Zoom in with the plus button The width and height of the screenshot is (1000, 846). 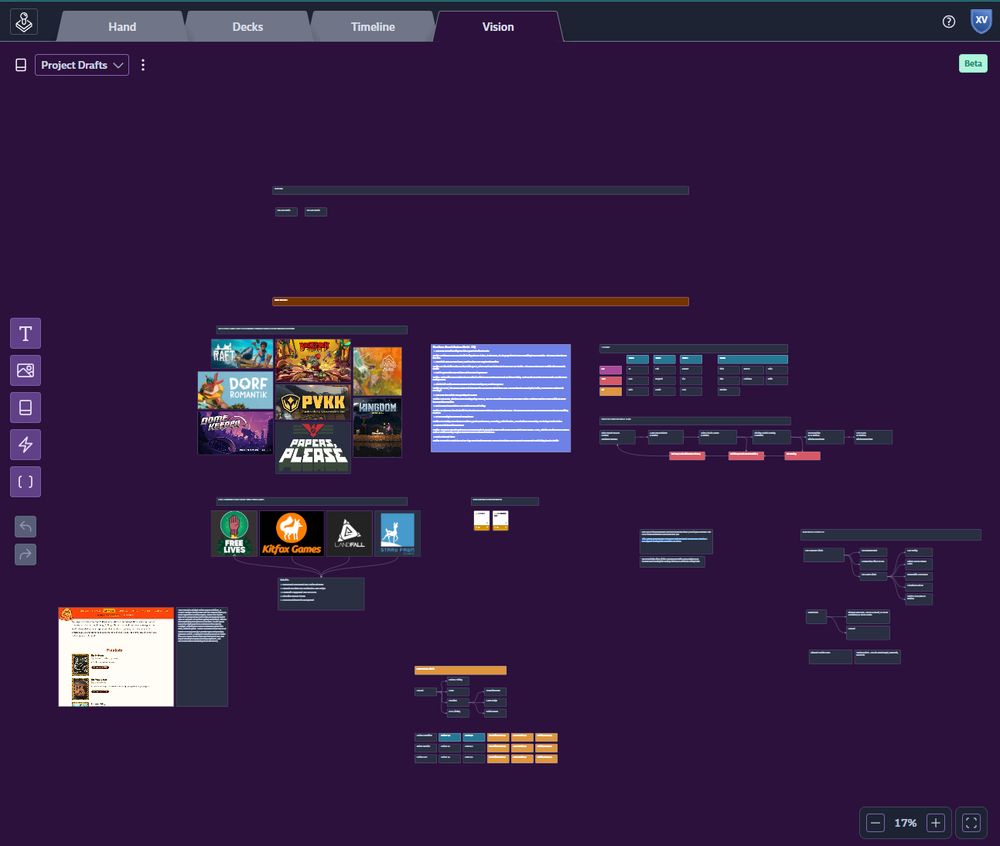pos(936,823)
